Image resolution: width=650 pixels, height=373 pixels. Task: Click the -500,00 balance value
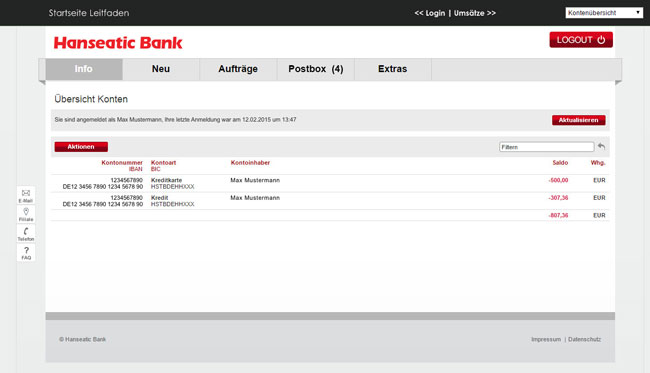[x=558, y=180]
